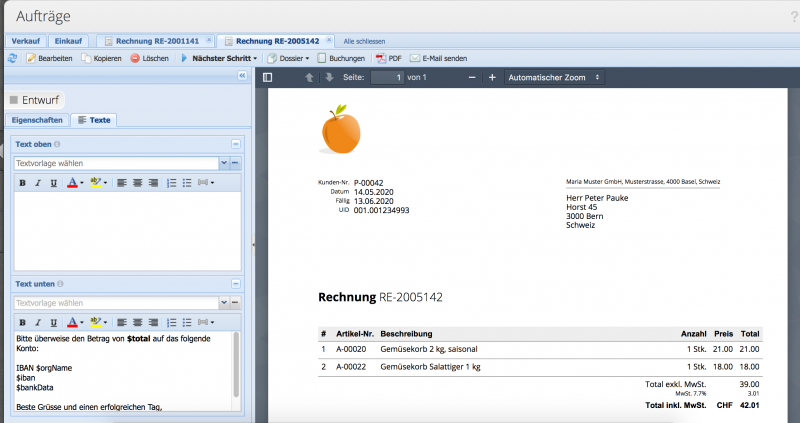The image size is (800, 423).
Task: Open Textvorlage dropdown in Text oben
Action: 224,163
